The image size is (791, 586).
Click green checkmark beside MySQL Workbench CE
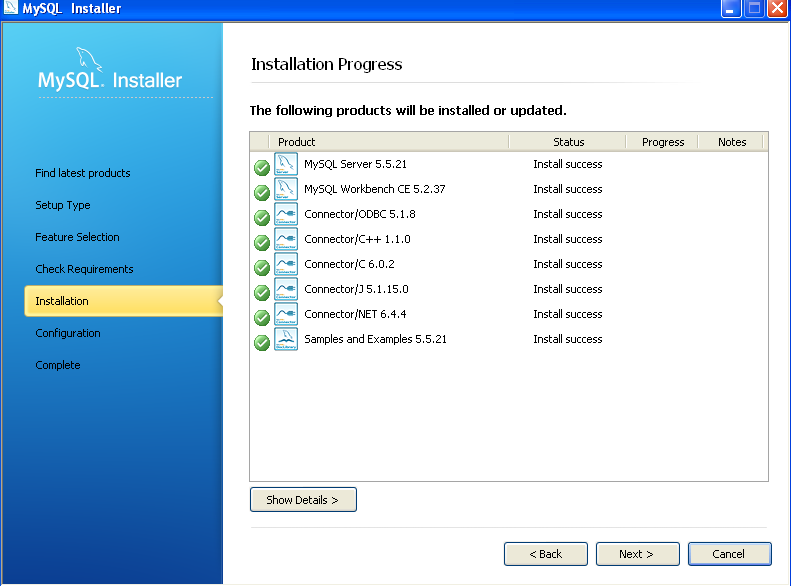pos(262,193)
